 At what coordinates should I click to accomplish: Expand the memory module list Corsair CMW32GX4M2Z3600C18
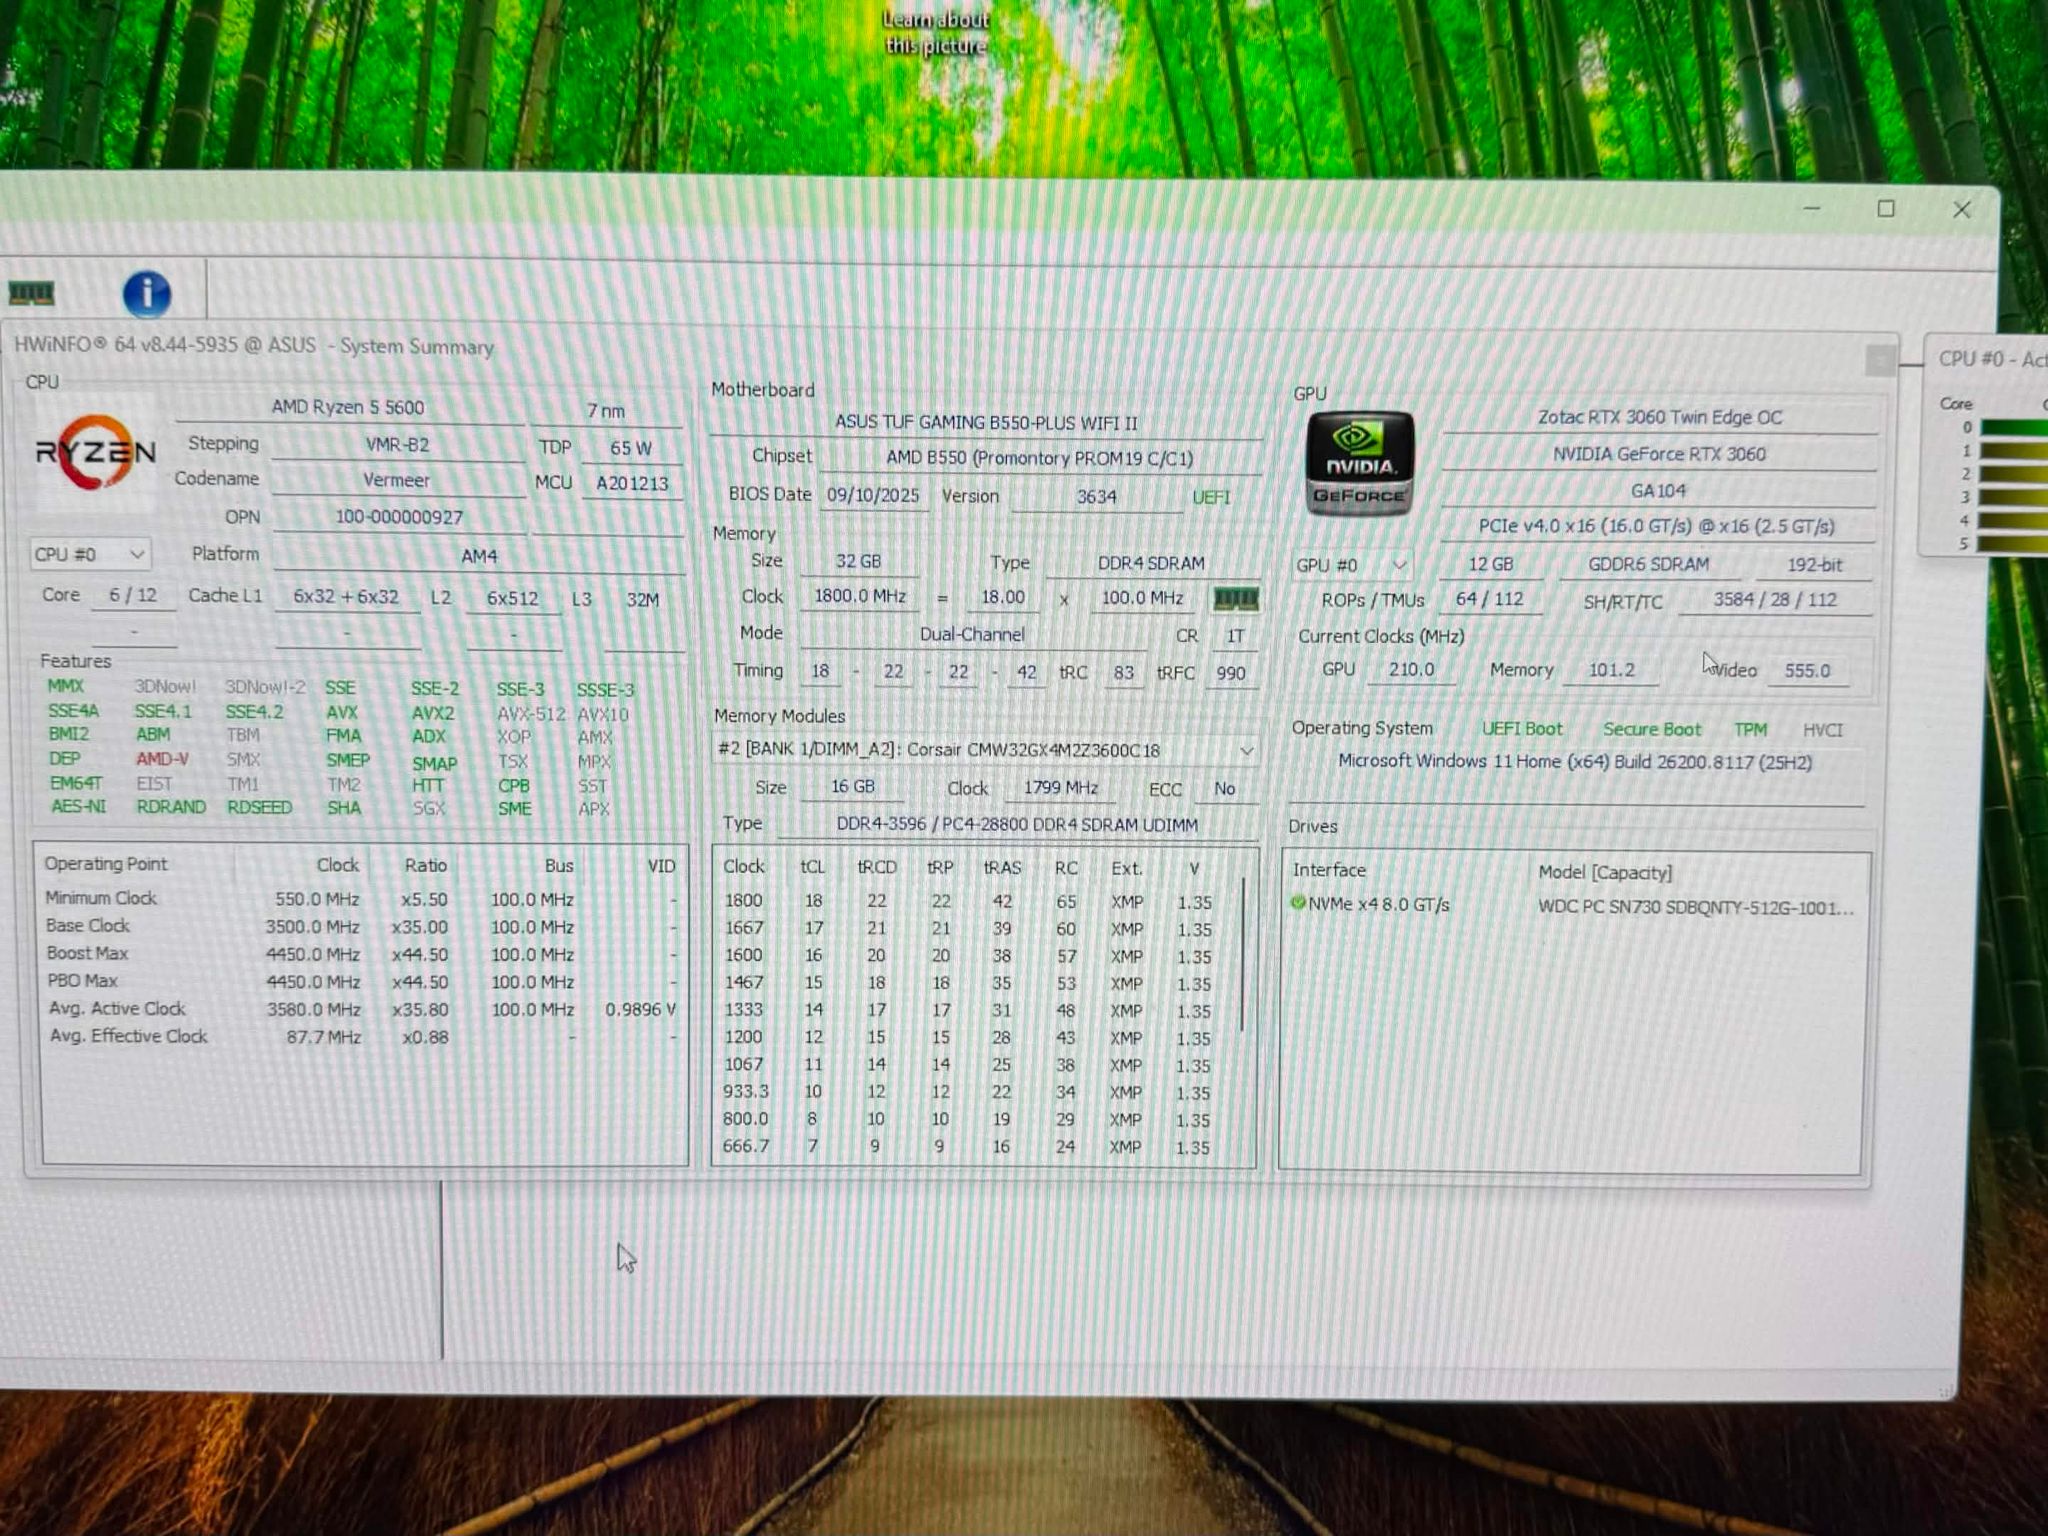pyautogui.click(x=1246, y=750)
